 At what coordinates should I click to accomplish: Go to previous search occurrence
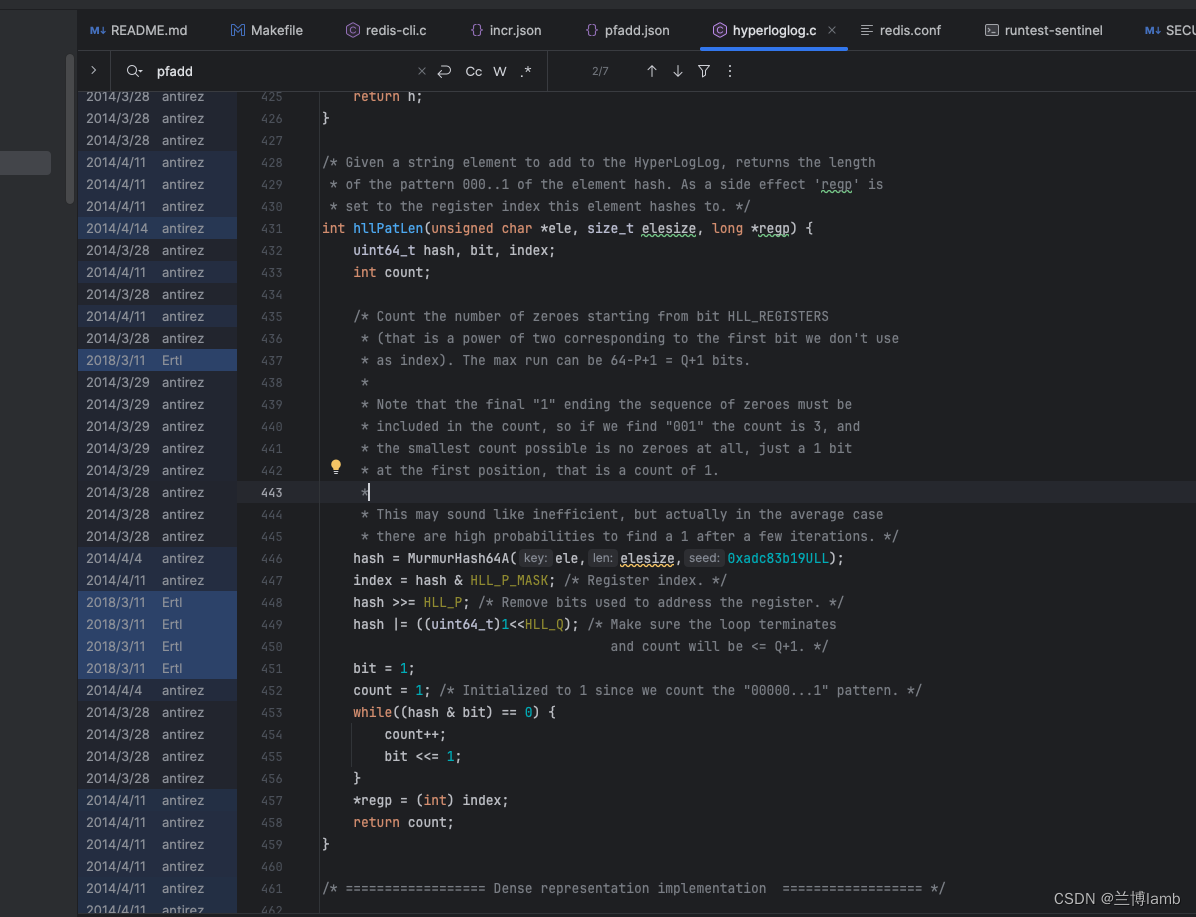click(651, 71)
